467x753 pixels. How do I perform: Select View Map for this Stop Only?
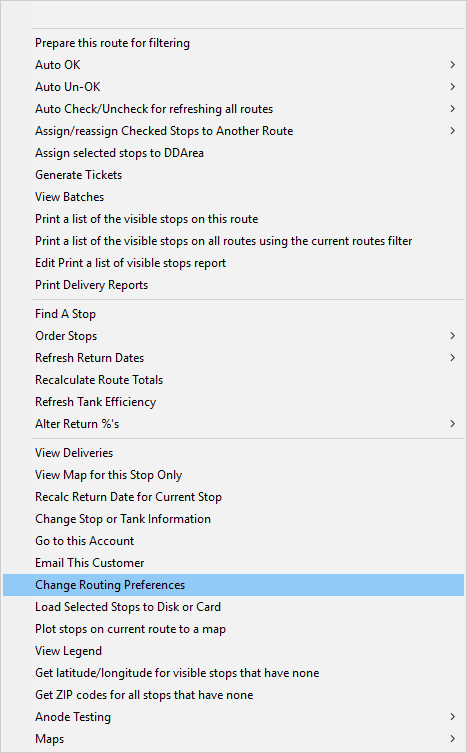coord(234,475)
